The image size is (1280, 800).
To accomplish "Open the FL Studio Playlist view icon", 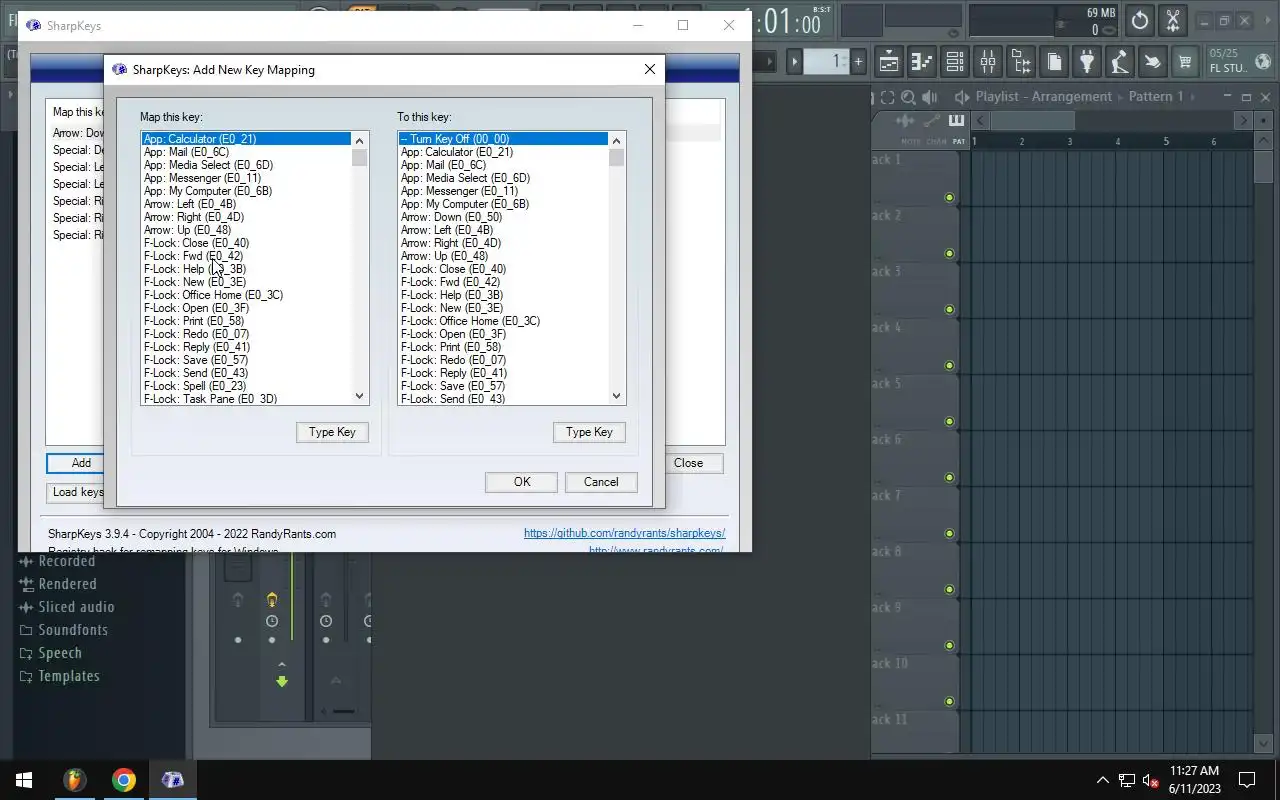I will (889, 62).
